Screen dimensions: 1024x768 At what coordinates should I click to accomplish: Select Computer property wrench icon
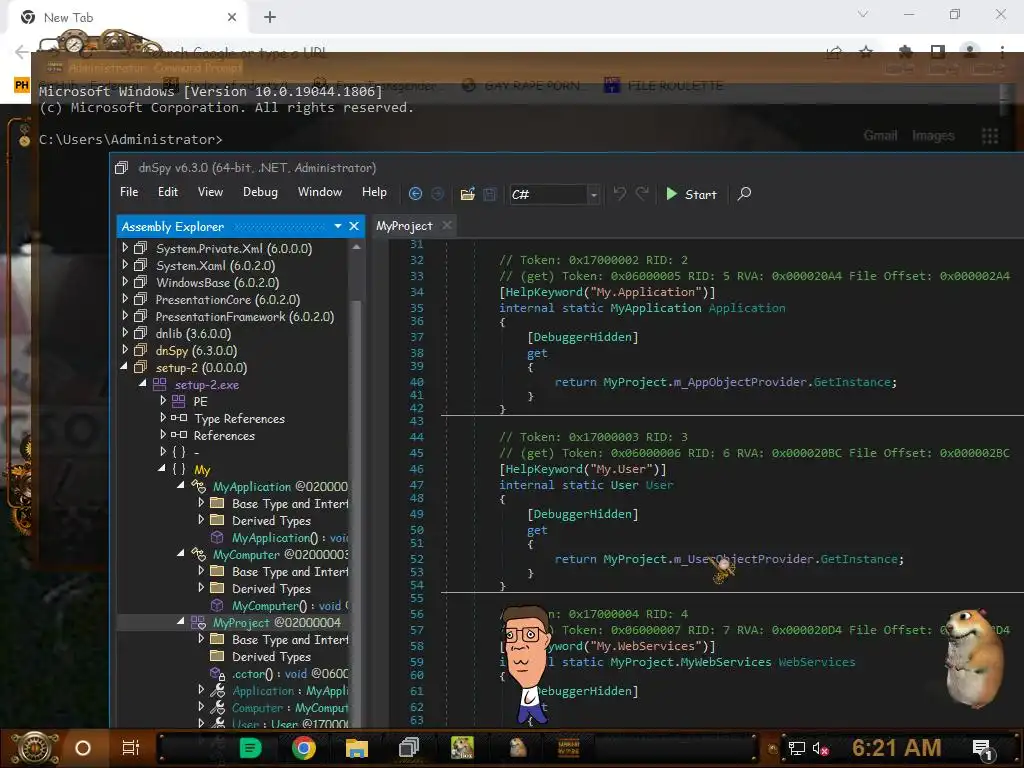(218, 707)
